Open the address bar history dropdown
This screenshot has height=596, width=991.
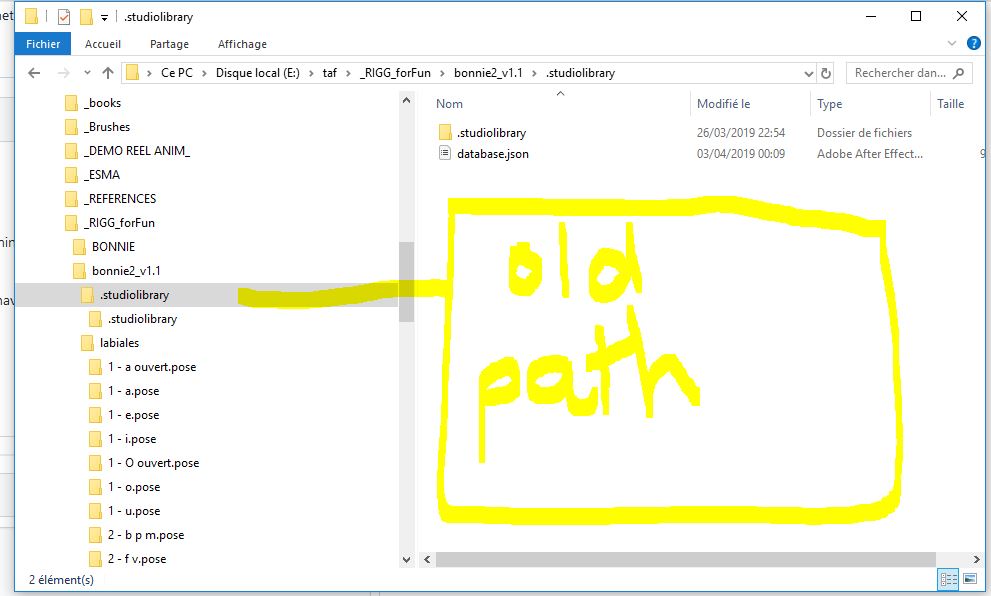click(808, 72)
